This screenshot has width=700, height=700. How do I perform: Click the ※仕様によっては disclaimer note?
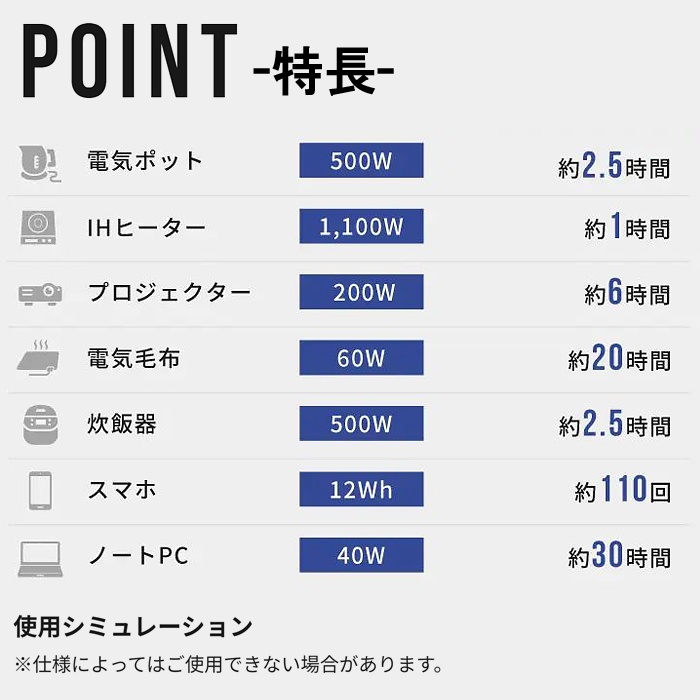click(228, 664)
